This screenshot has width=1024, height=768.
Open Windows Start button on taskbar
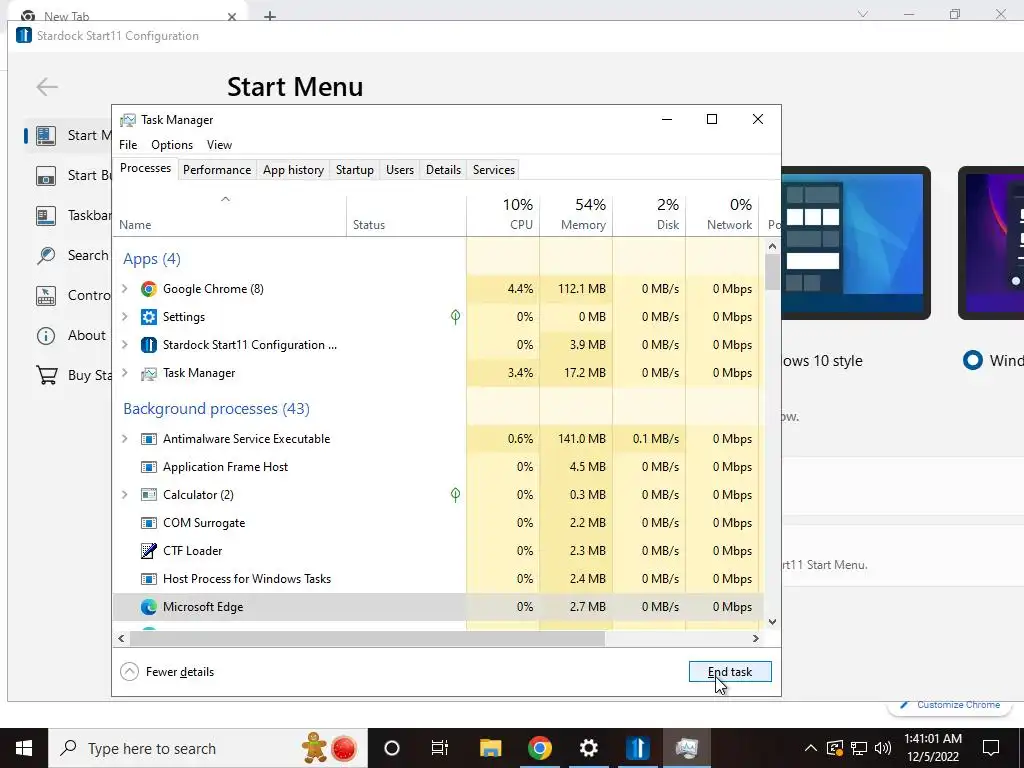[x=24, y=748]
